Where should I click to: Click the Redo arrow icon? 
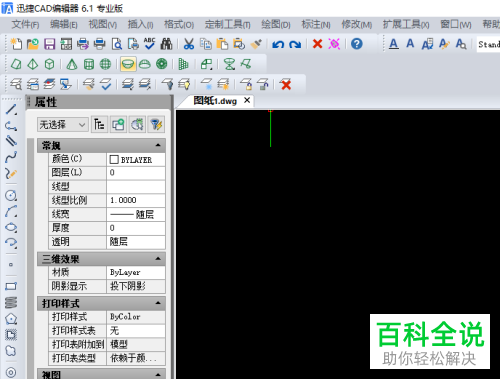(x=295, y=44)
